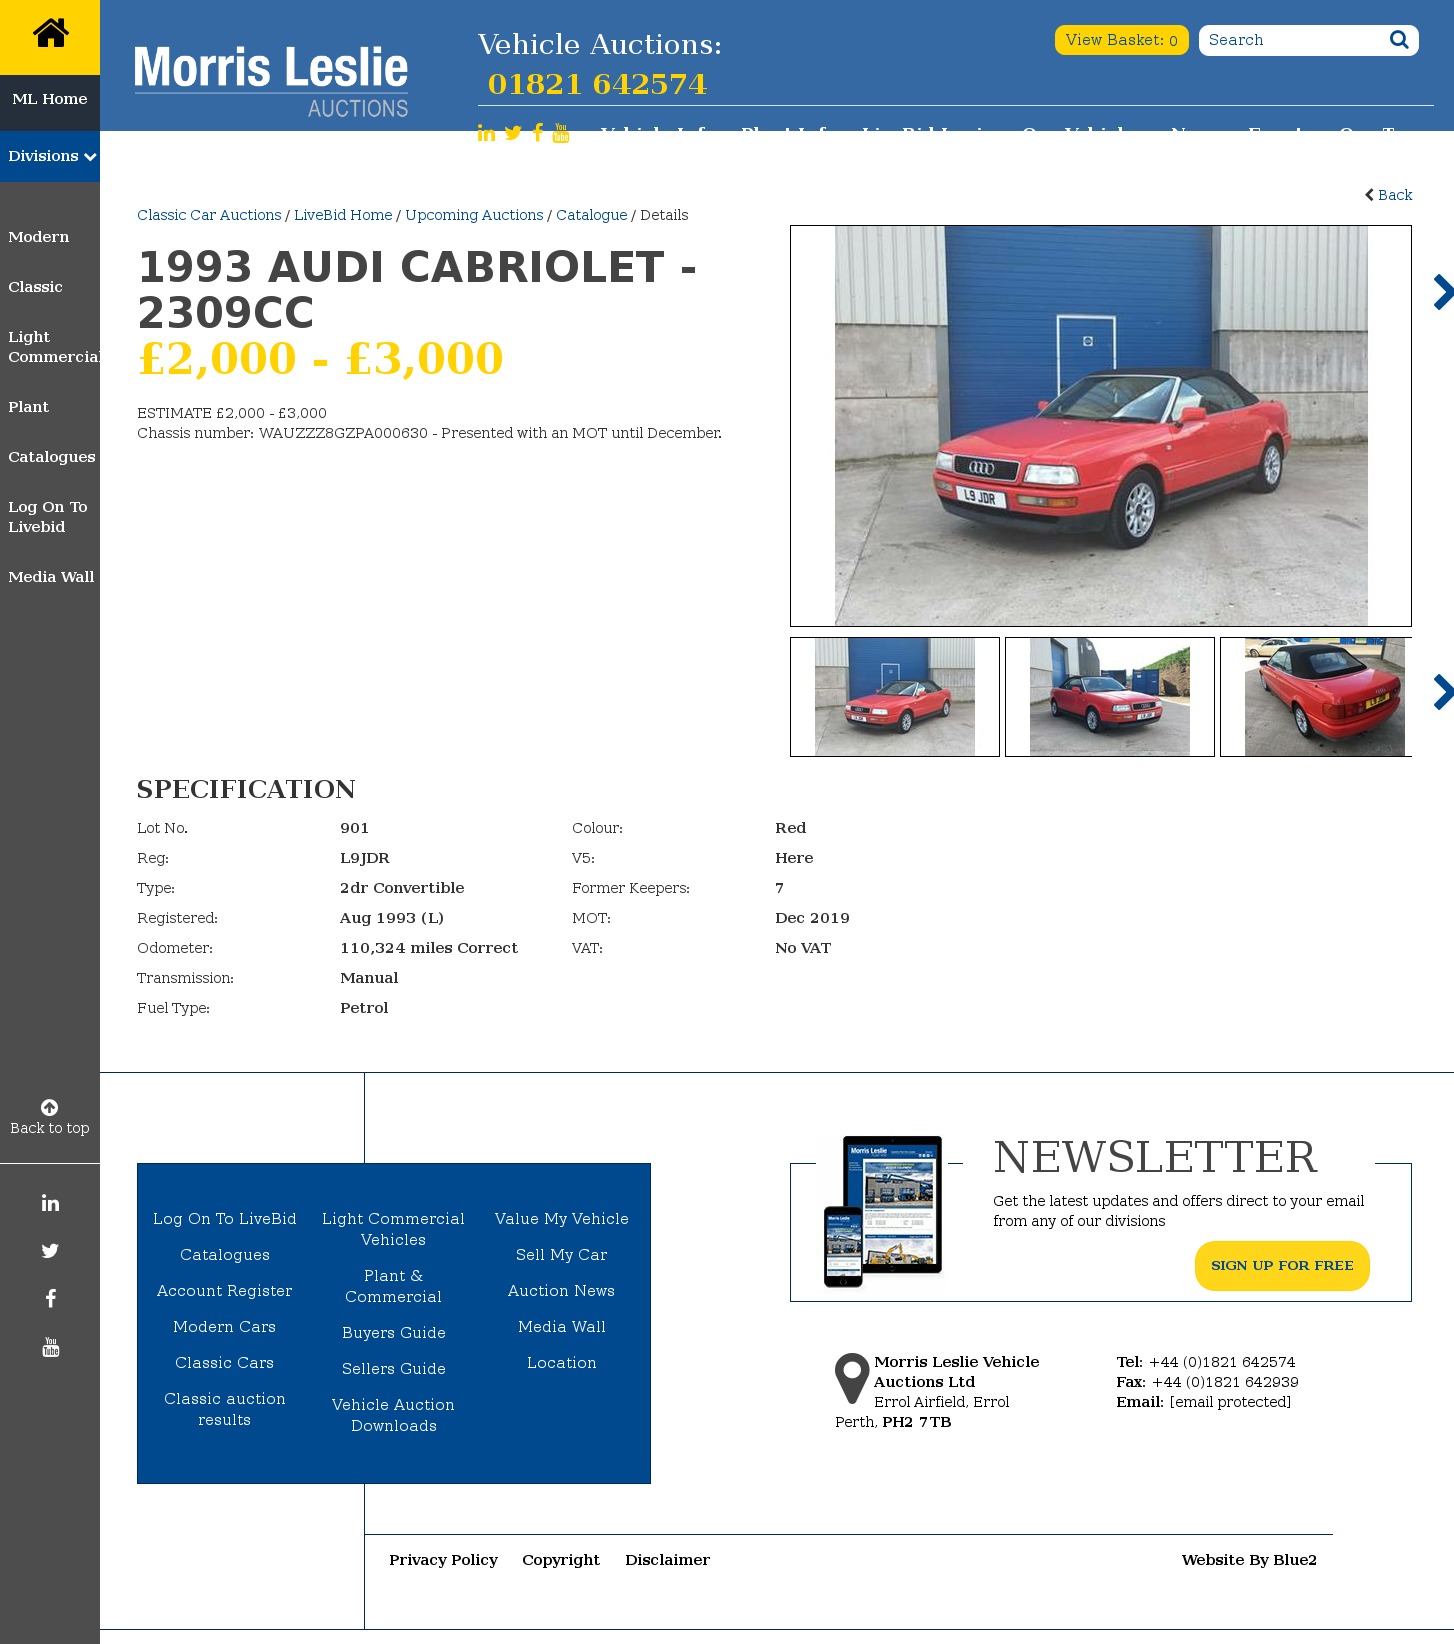Open Sellers Guide footer link
The image size is (1454, 1644).
pos(394,1369)
